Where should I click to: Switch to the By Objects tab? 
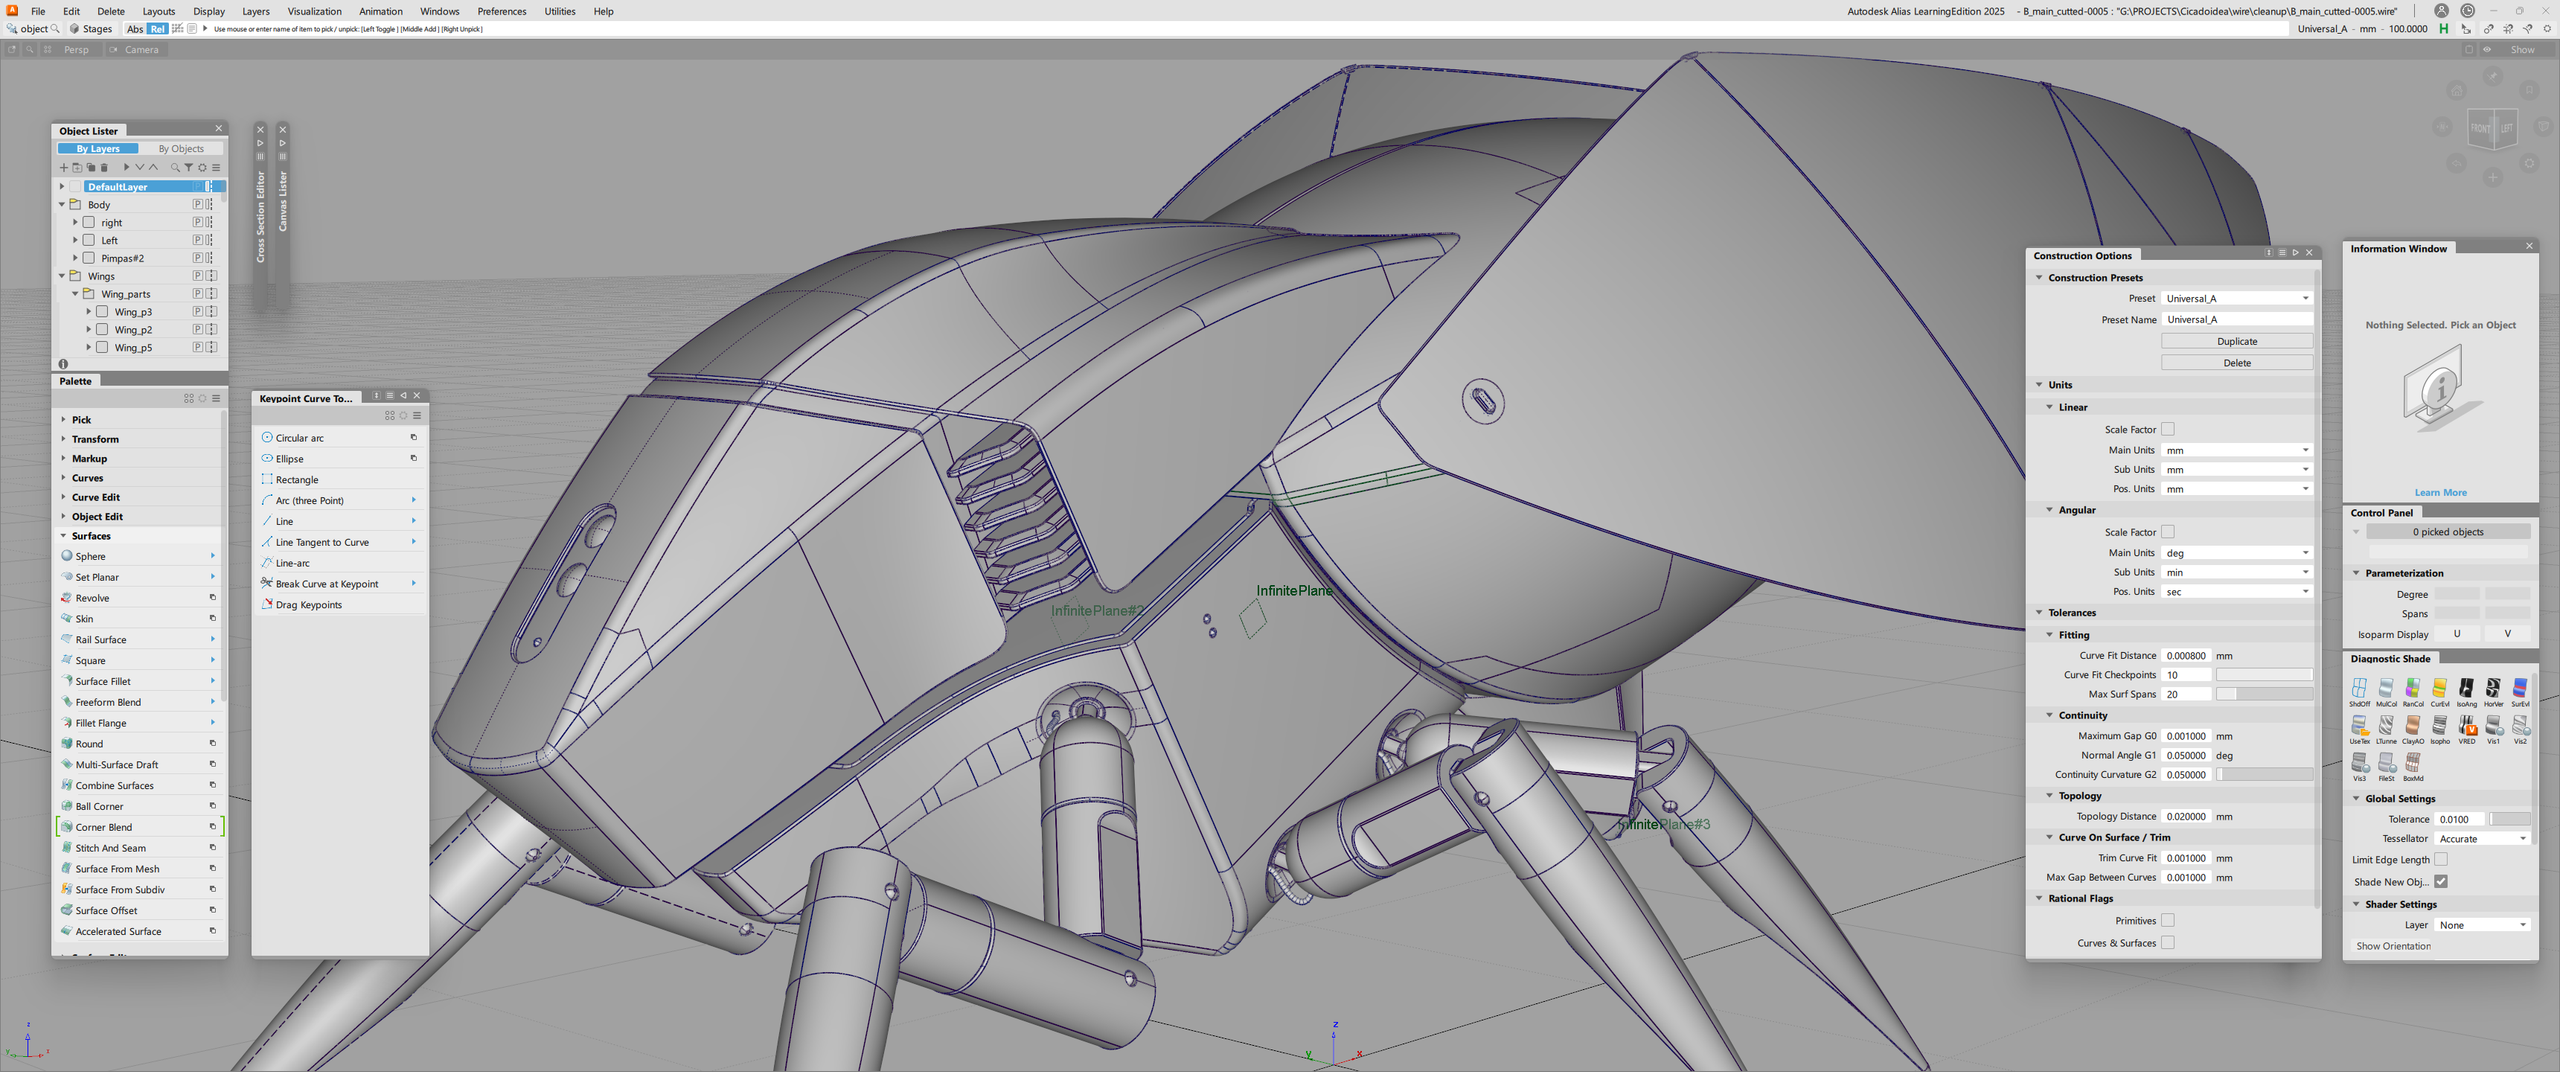(x=181, y=148)
